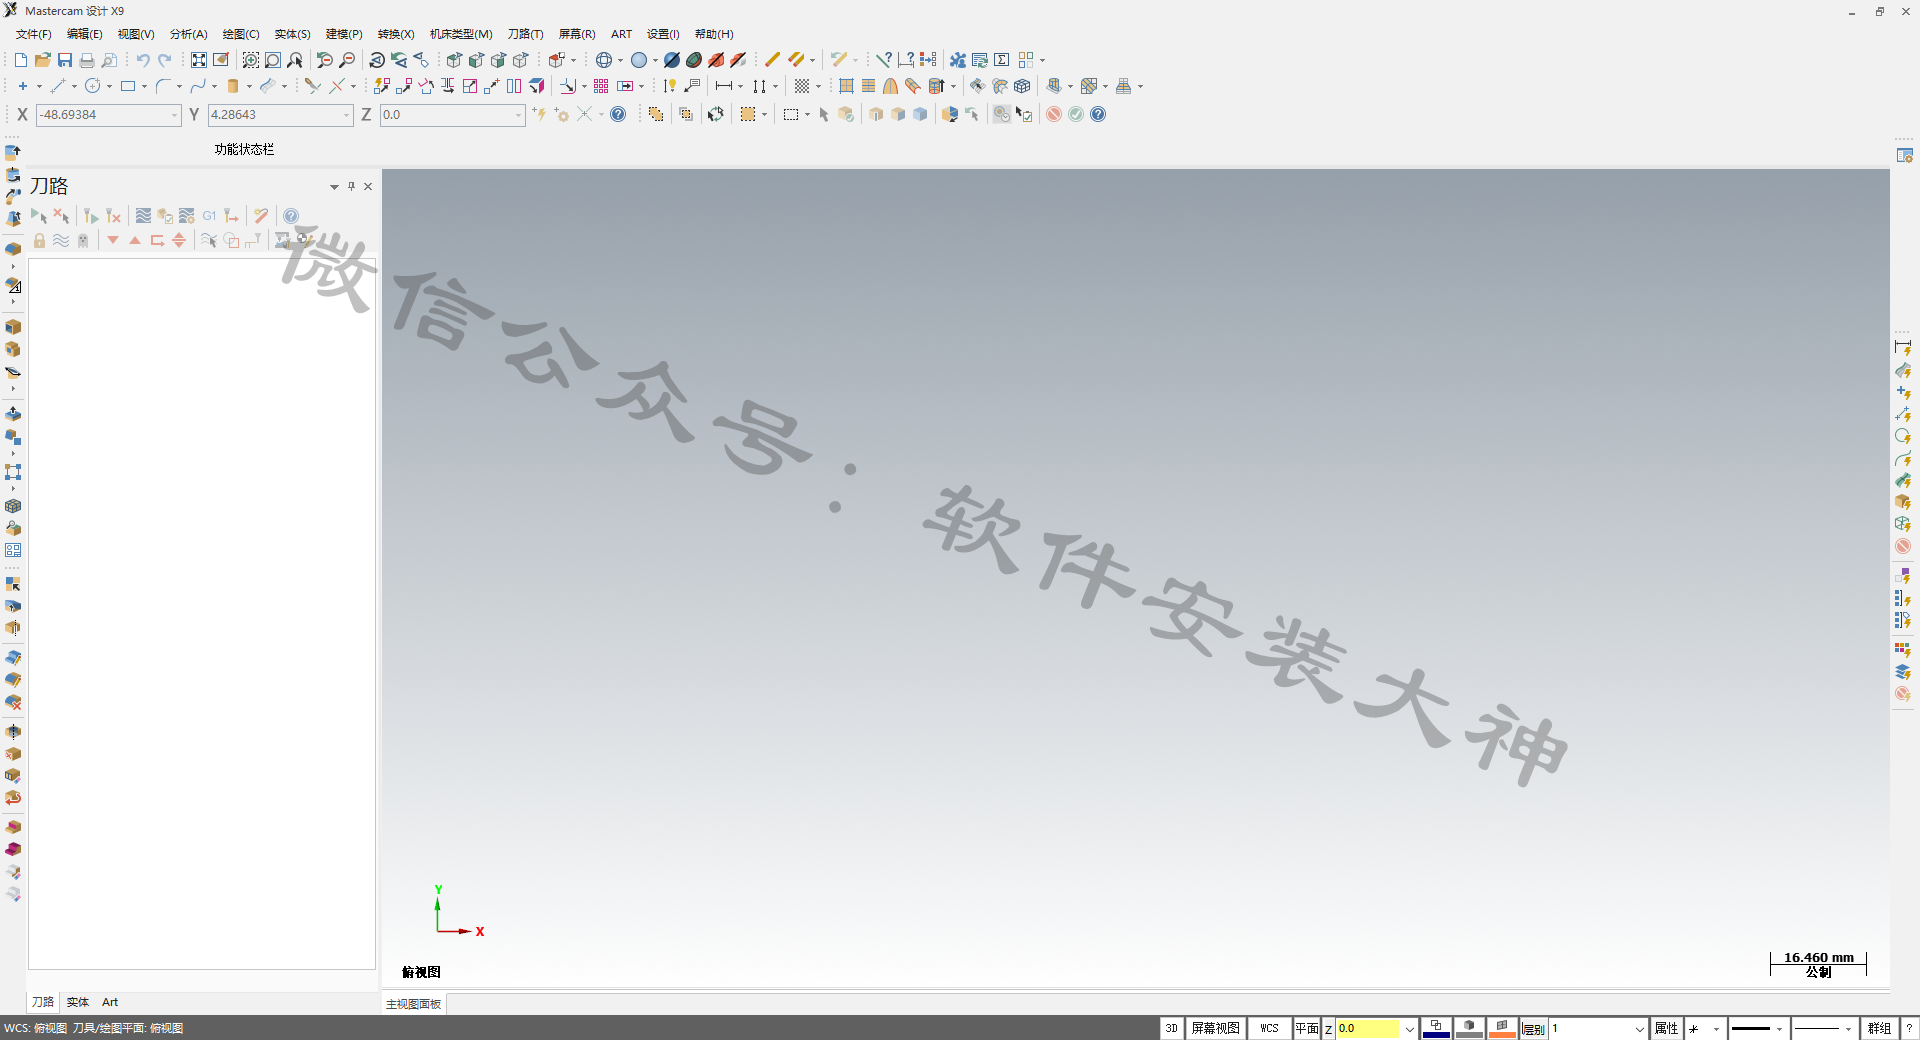Undo the last action

(143, 60)
